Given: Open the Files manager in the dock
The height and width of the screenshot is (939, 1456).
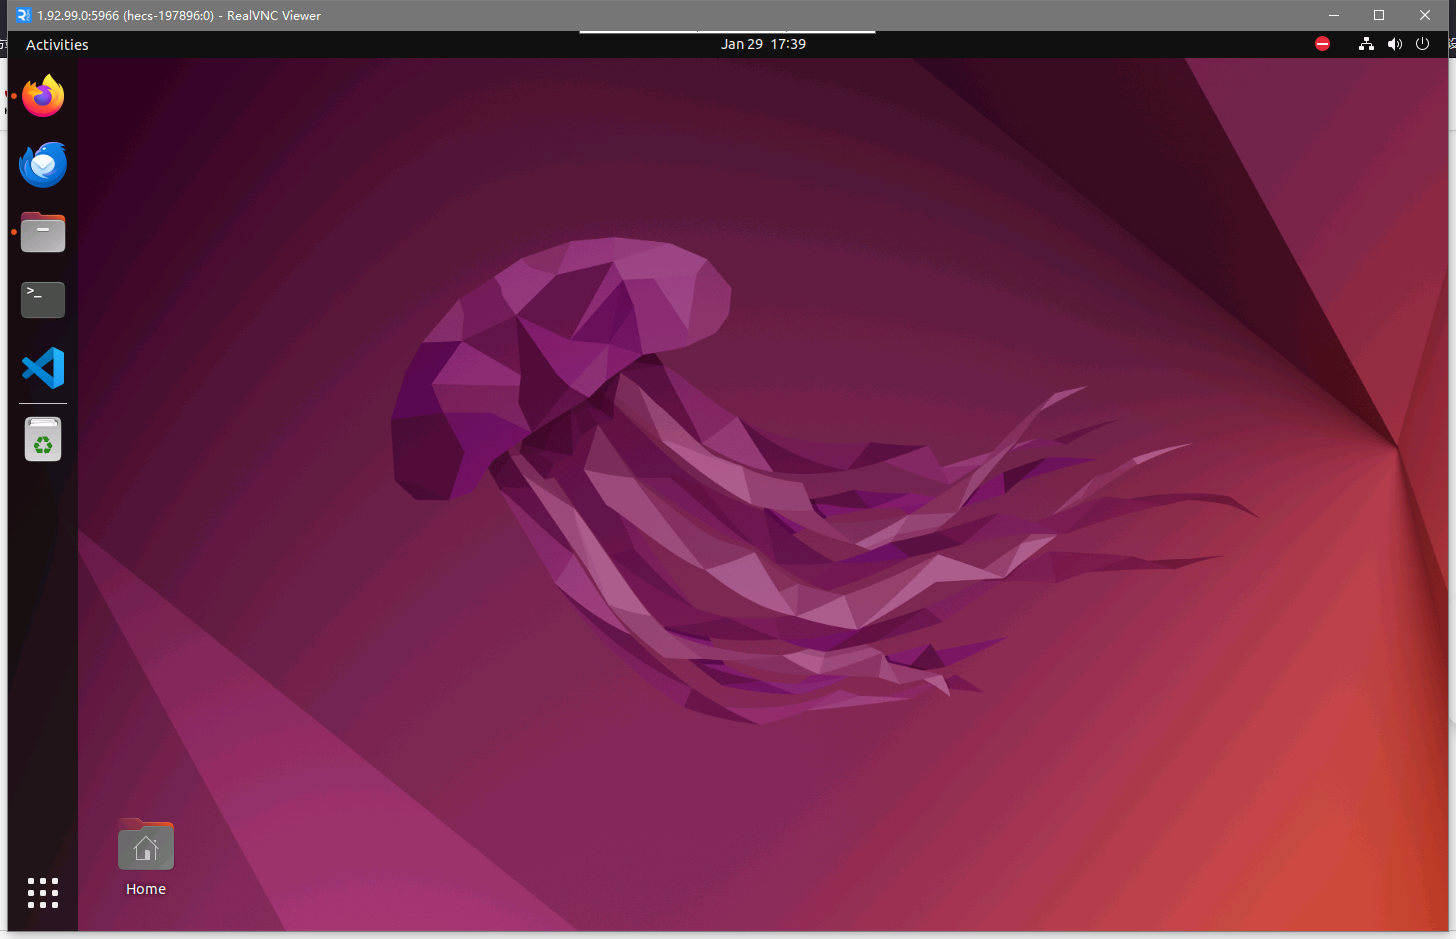Looking at the screenshot, I should pos(43,233).
